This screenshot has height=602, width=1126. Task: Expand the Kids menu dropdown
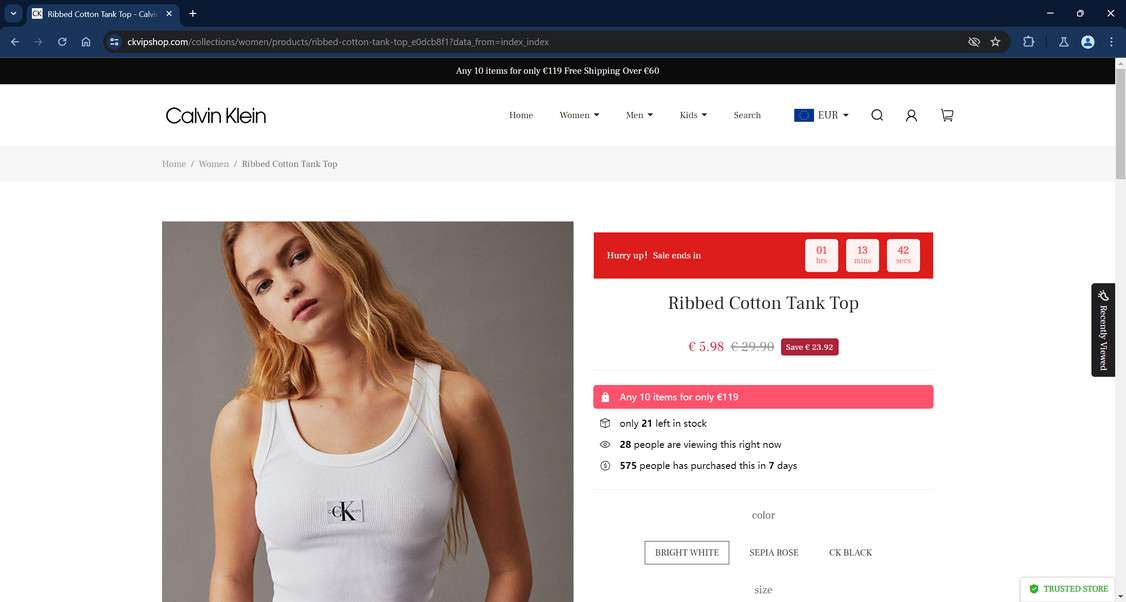(693, 115)
